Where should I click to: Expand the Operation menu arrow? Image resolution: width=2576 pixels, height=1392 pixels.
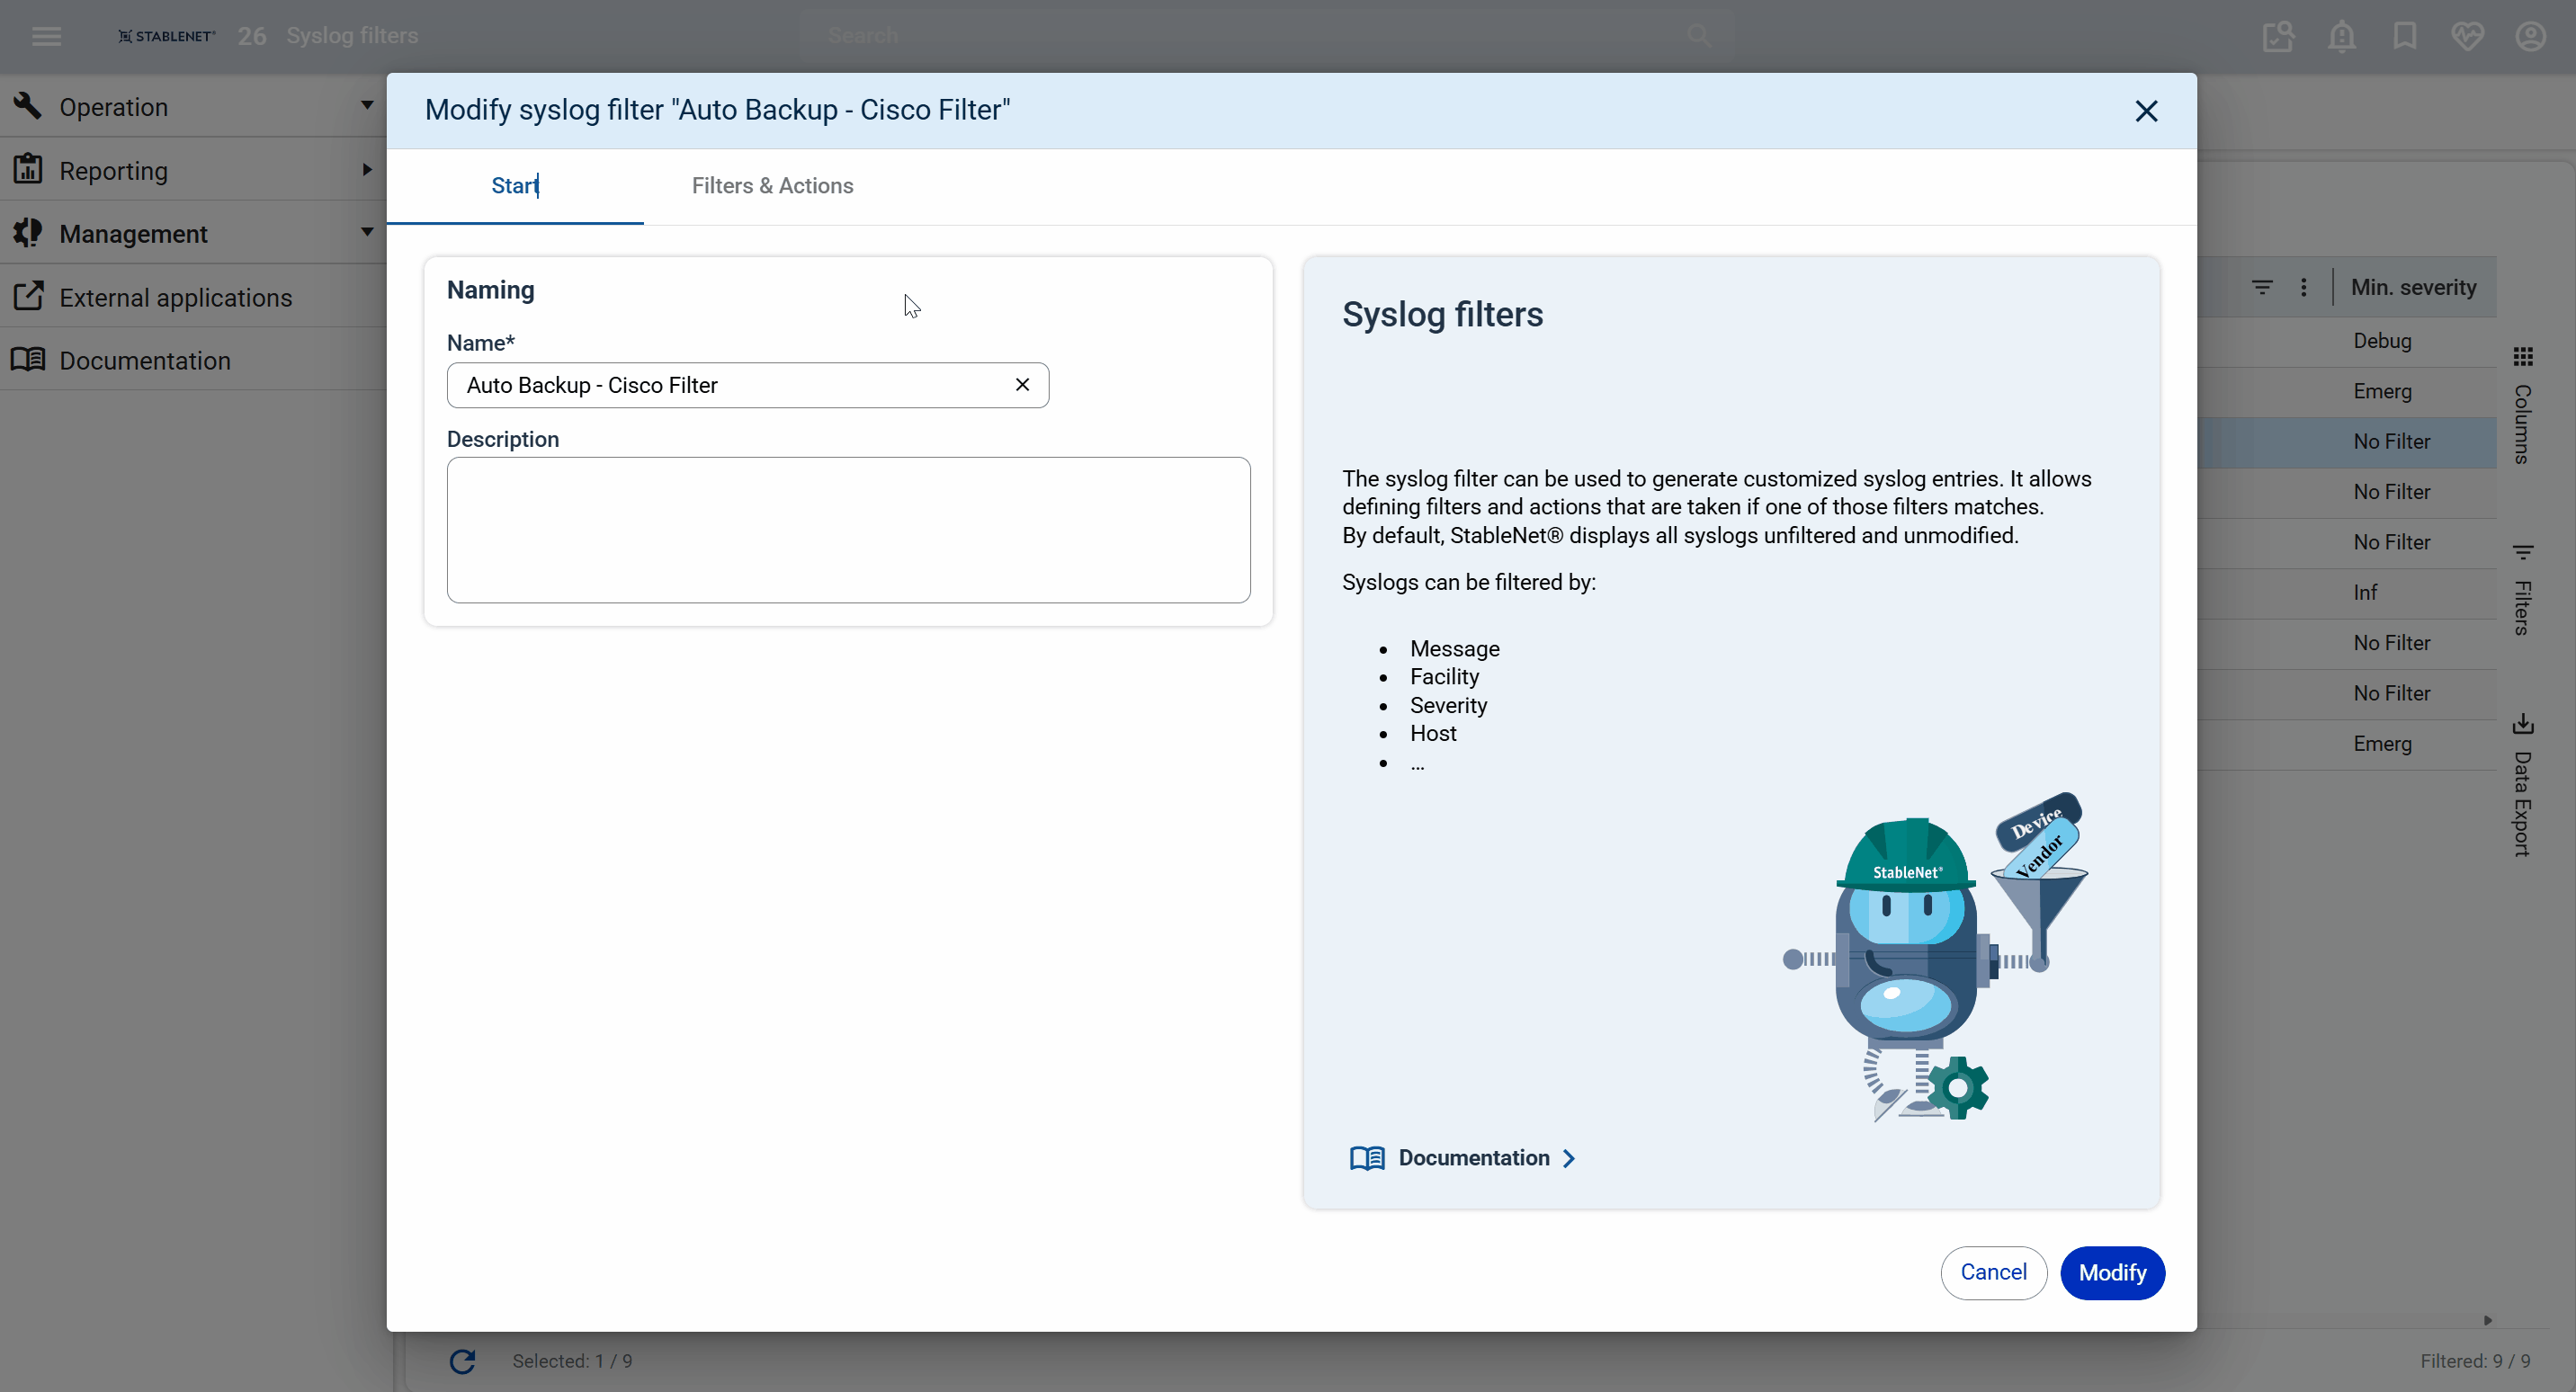point(367,106)
